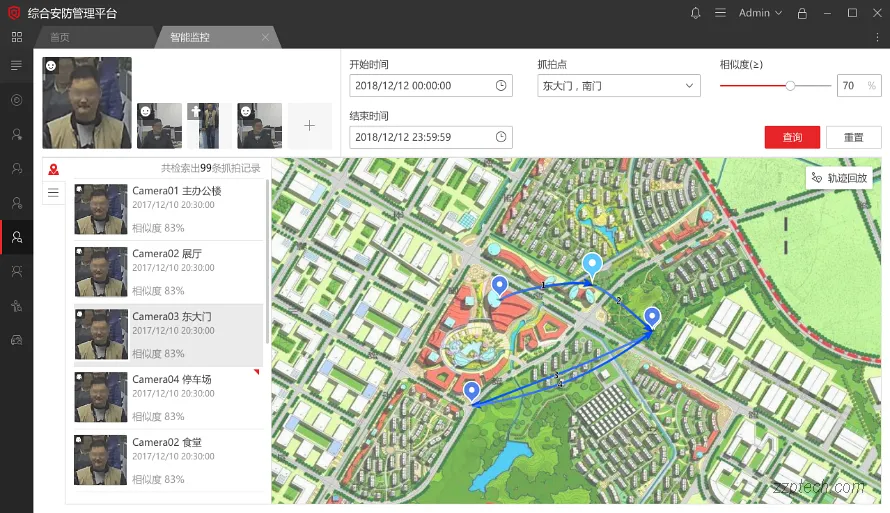Select the Camera04 停车场 capture record
This screenshot has height=513, width=890.
coord(168,398)
